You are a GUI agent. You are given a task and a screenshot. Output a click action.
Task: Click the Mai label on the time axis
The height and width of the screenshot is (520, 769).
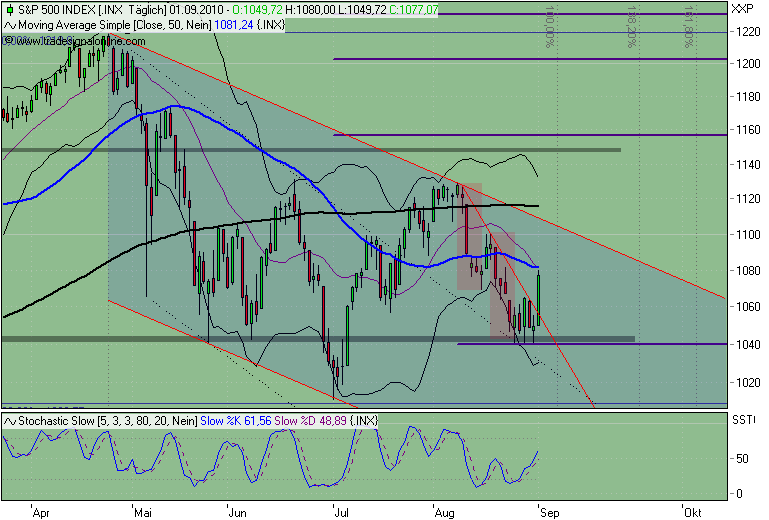coord(143,513)
